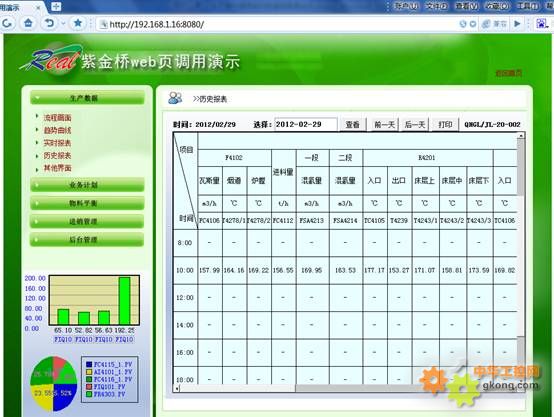Open the 收藏 browser menu
This screenshot has width=554, height=417.
497,6
